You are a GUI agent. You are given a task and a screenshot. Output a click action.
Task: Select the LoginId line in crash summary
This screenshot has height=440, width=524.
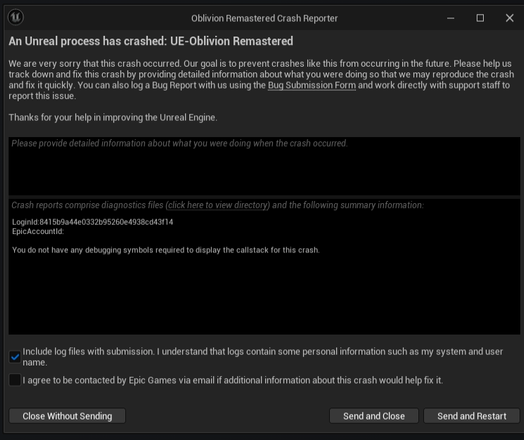tap(93, 222)
